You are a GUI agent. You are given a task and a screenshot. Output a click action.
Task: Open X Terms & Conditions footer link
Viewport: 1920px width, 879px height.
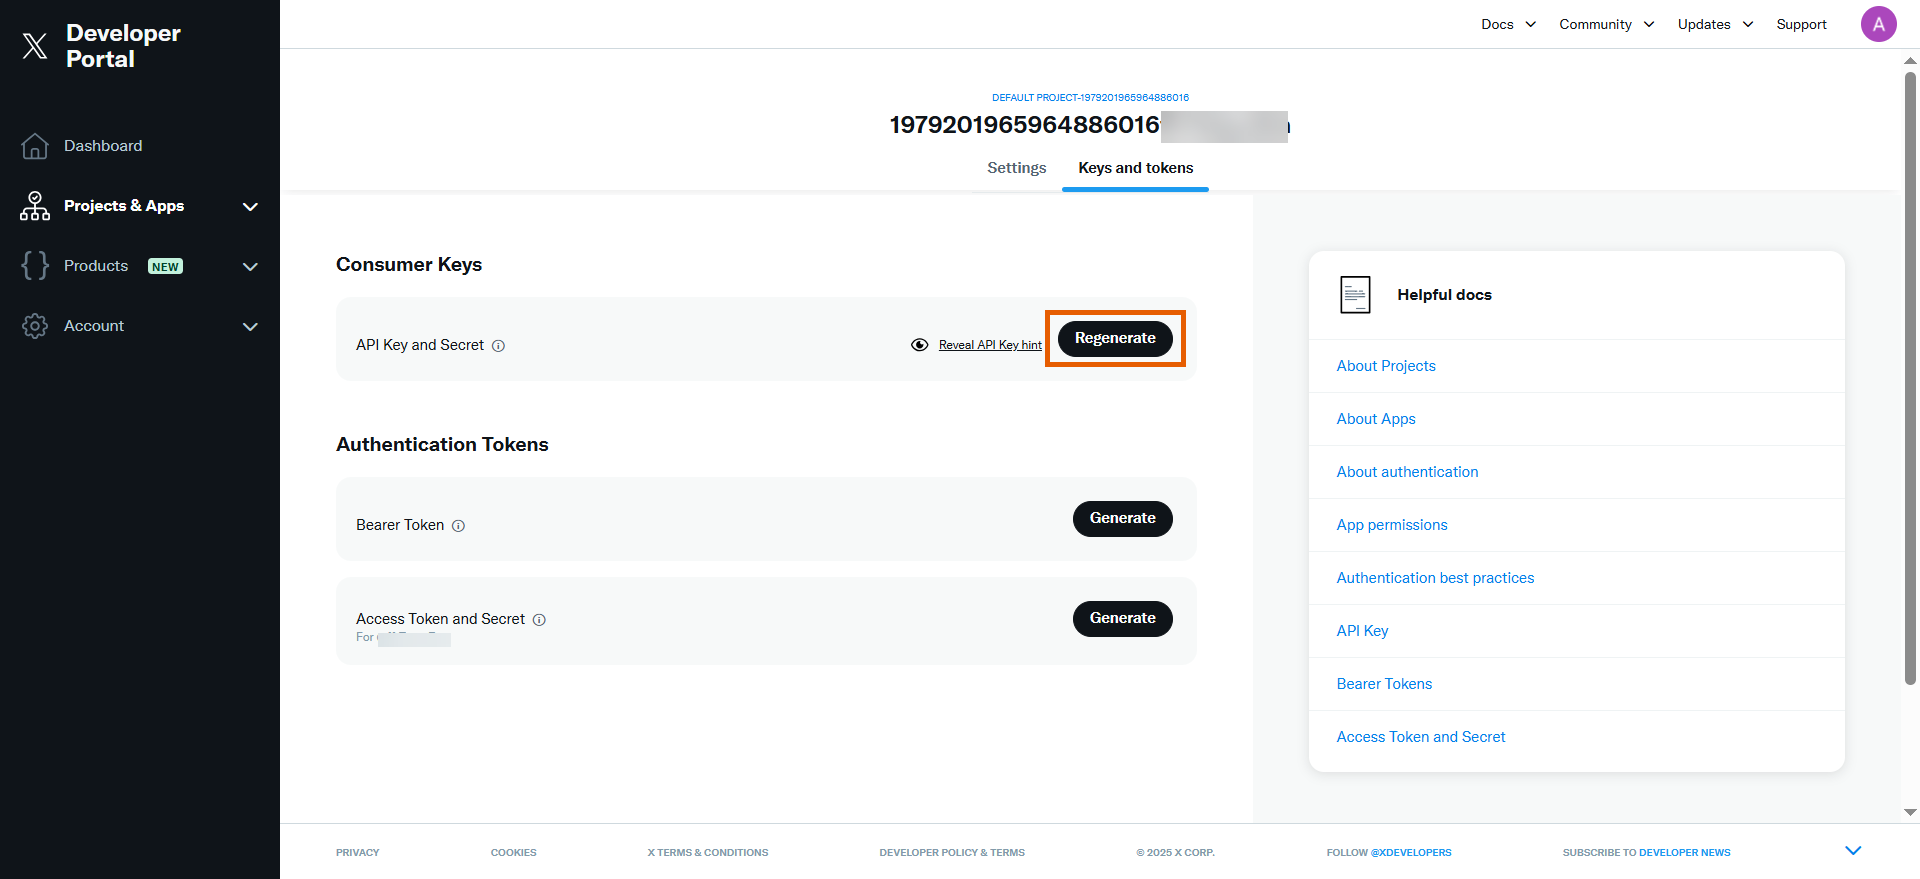coord(707,853)
